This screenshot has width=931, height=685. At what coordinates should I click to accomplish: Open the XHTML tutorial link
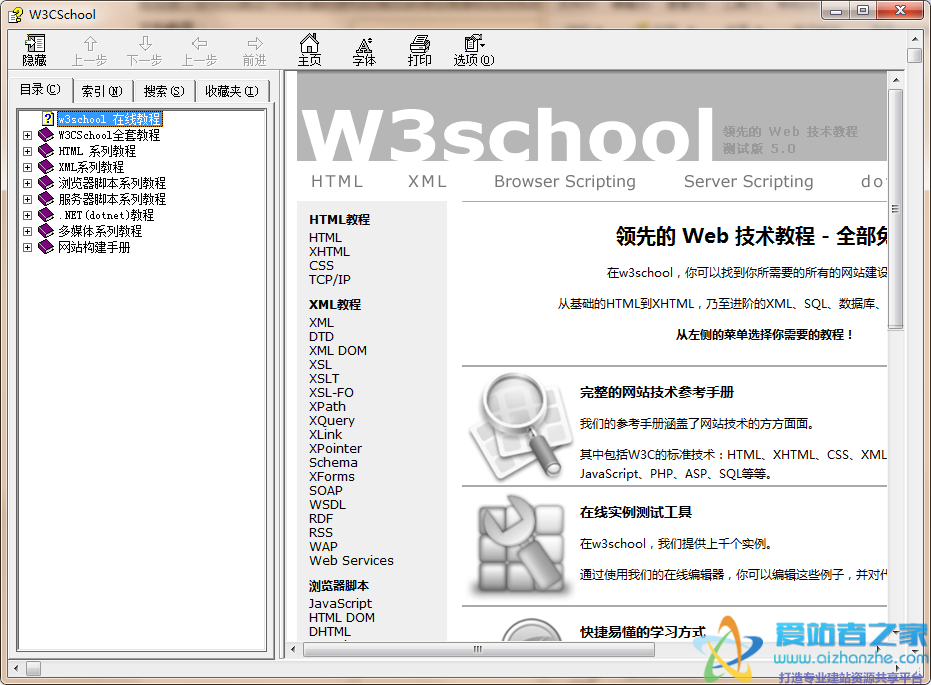pos(329,252)
